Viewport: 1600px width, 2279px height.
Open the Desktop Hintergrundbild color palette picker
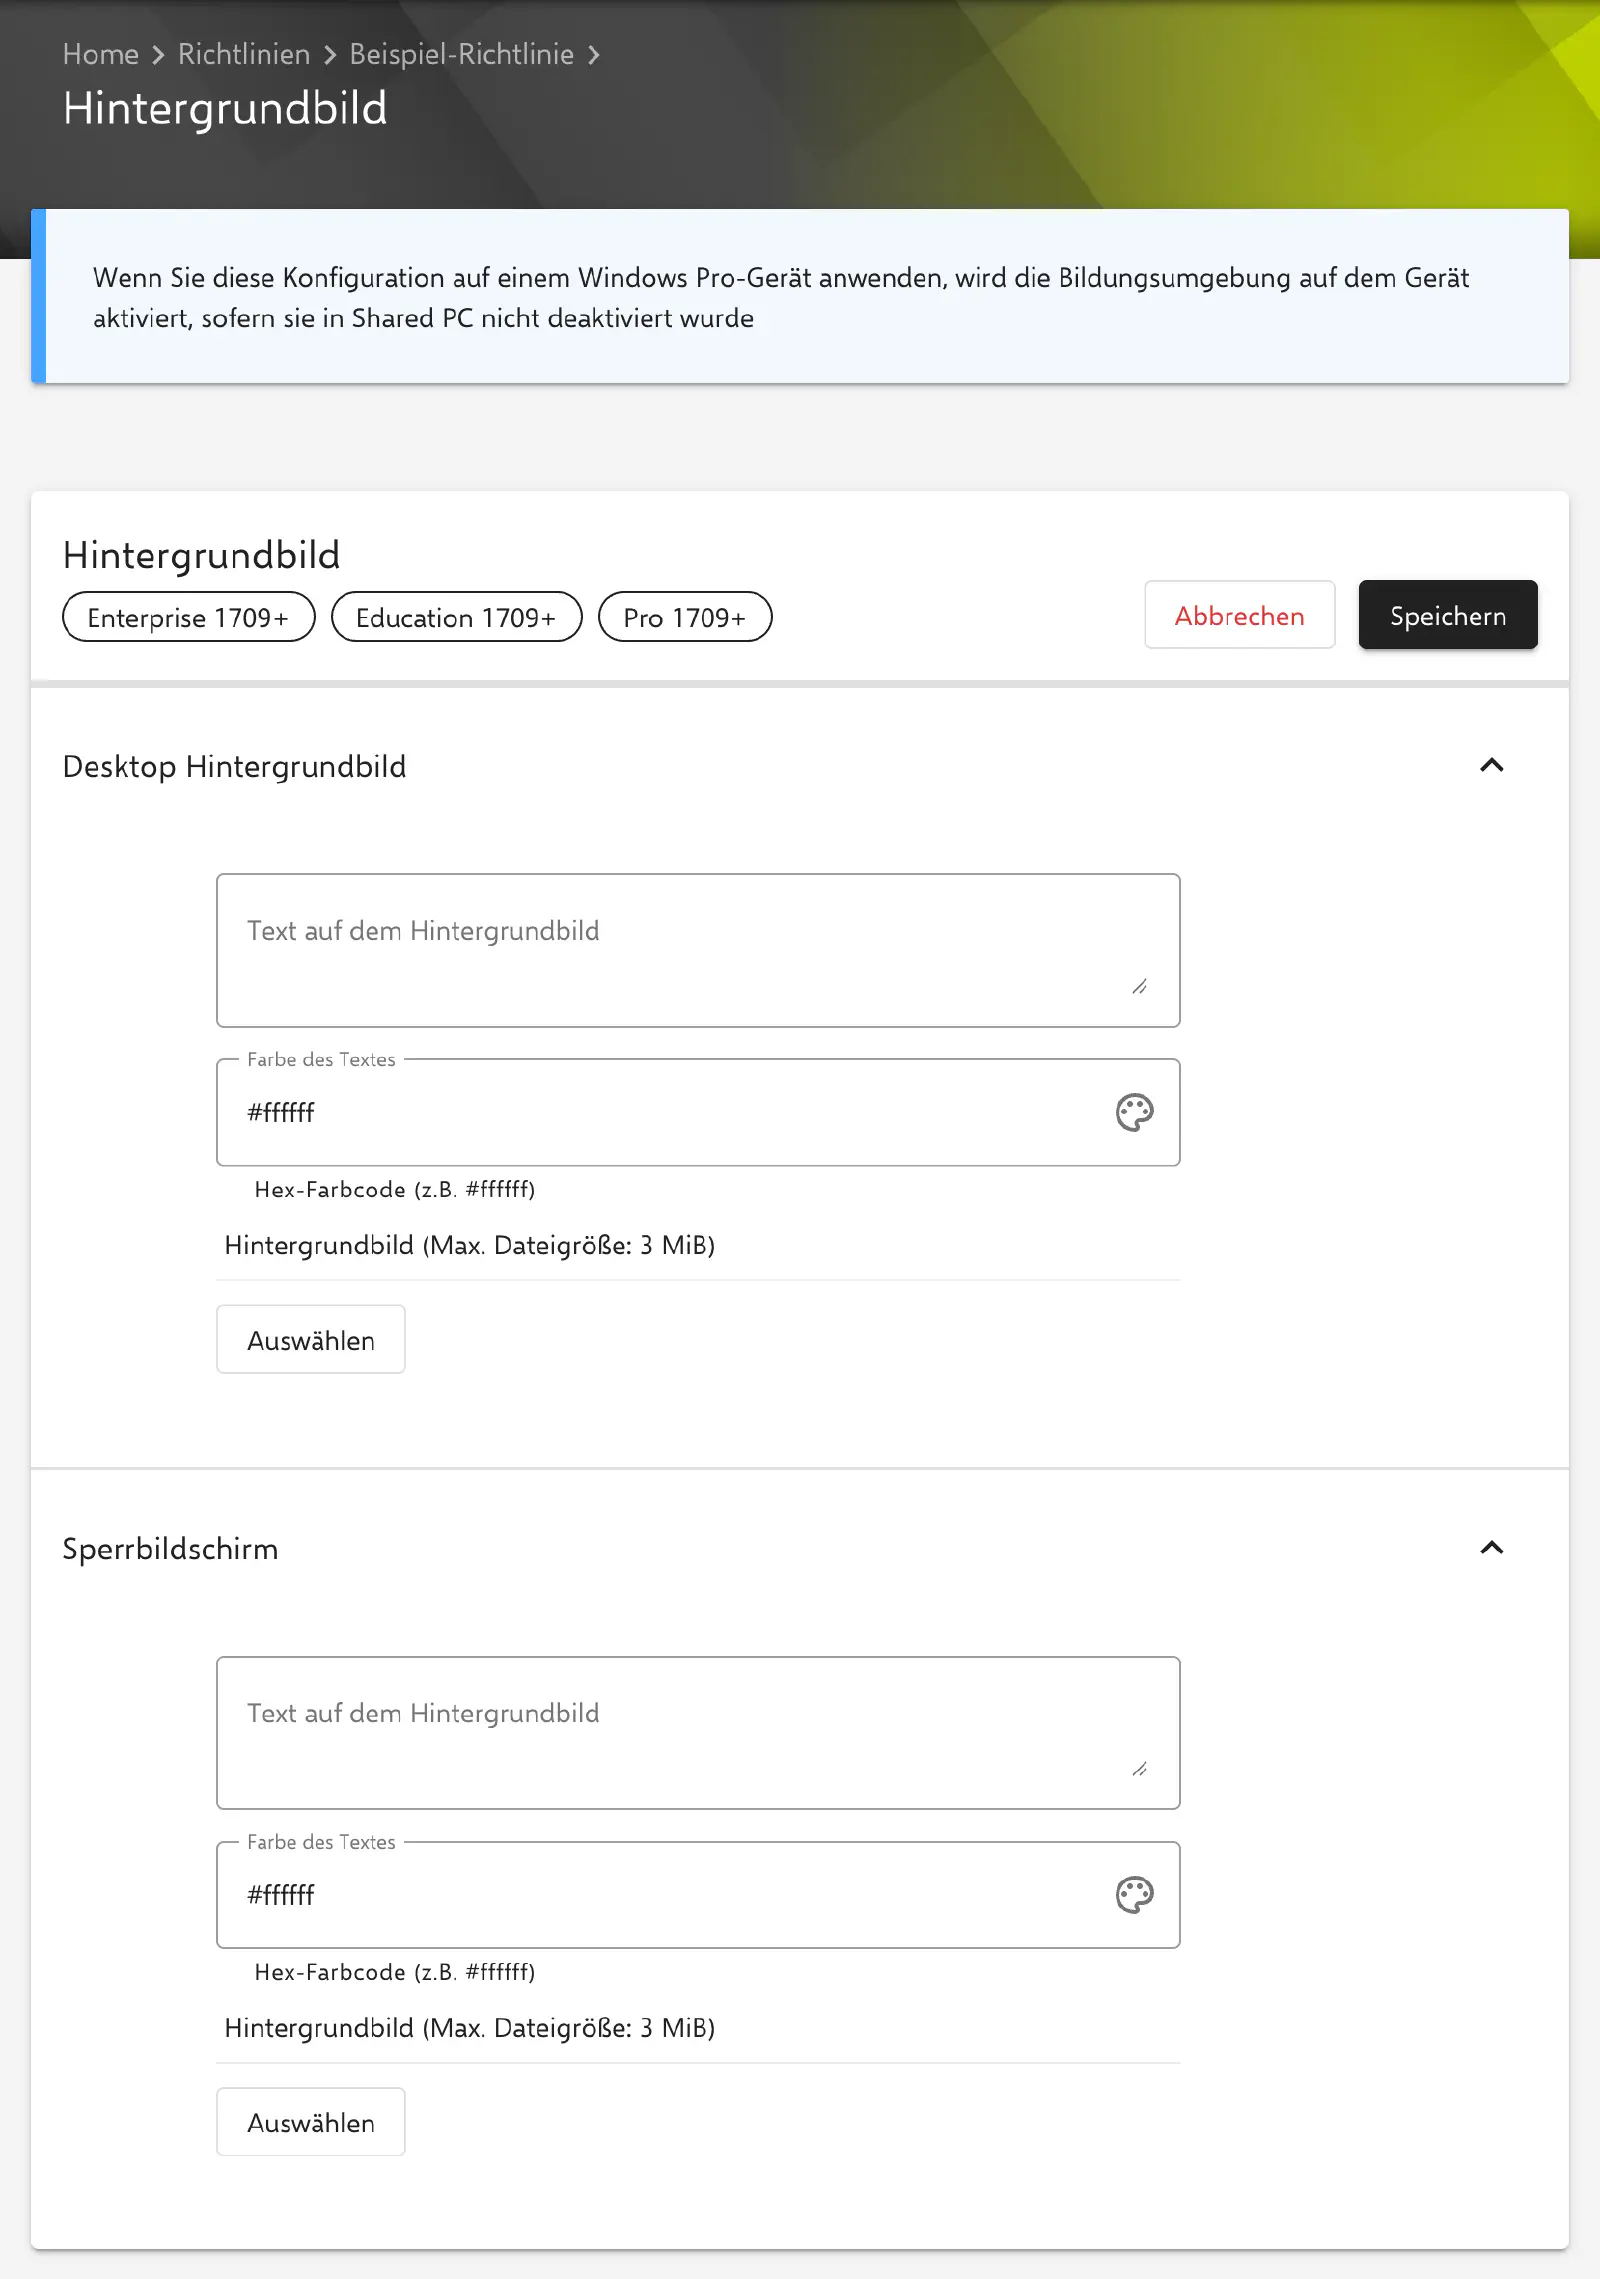tap(1134, 1112)
